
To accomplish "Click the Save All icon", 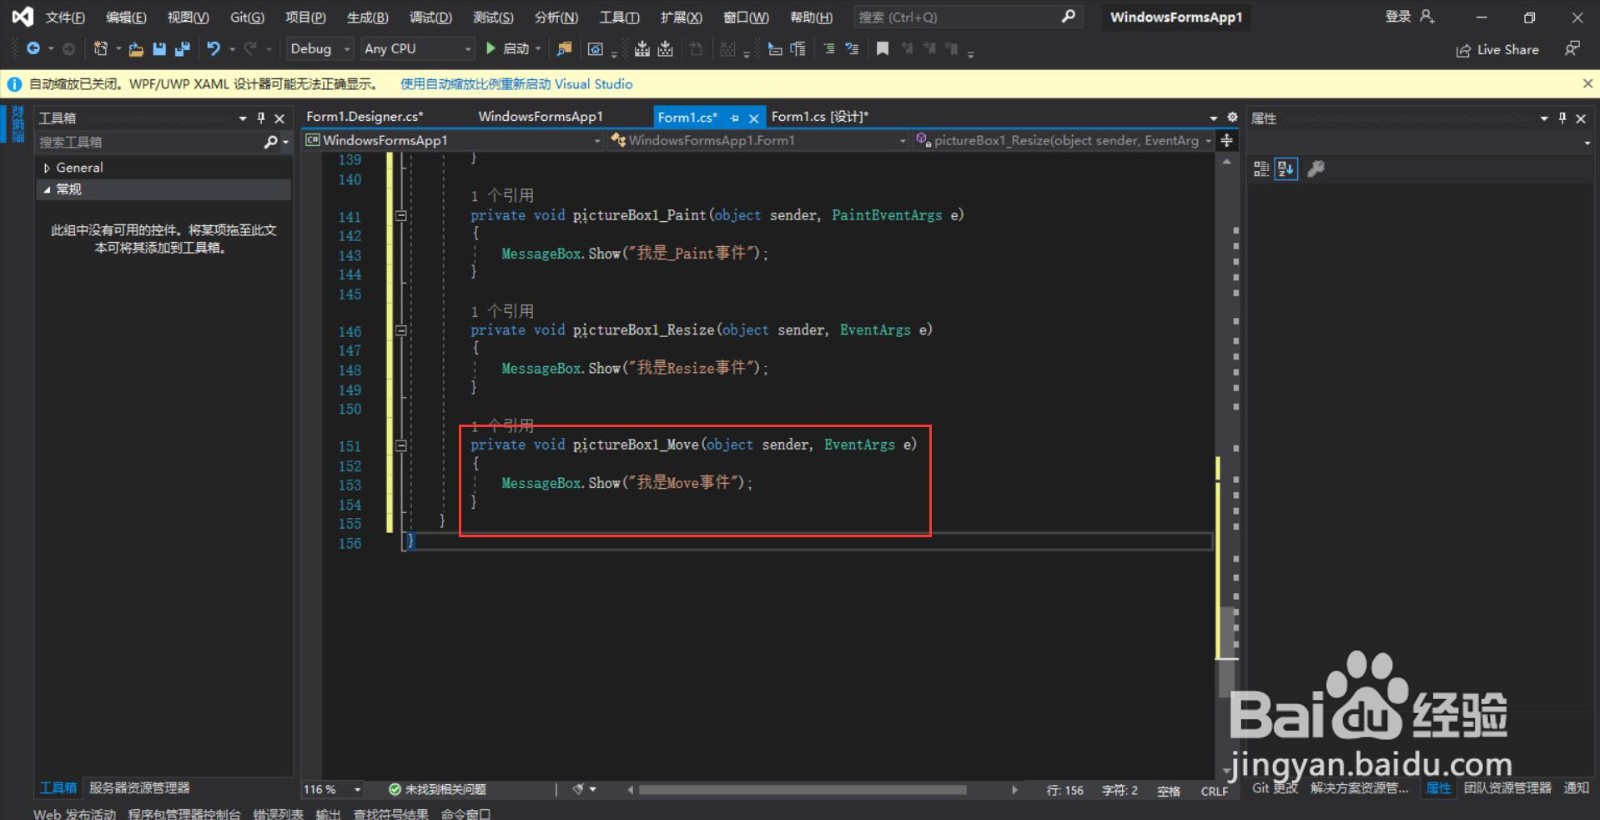I will (x=182, y=48).
